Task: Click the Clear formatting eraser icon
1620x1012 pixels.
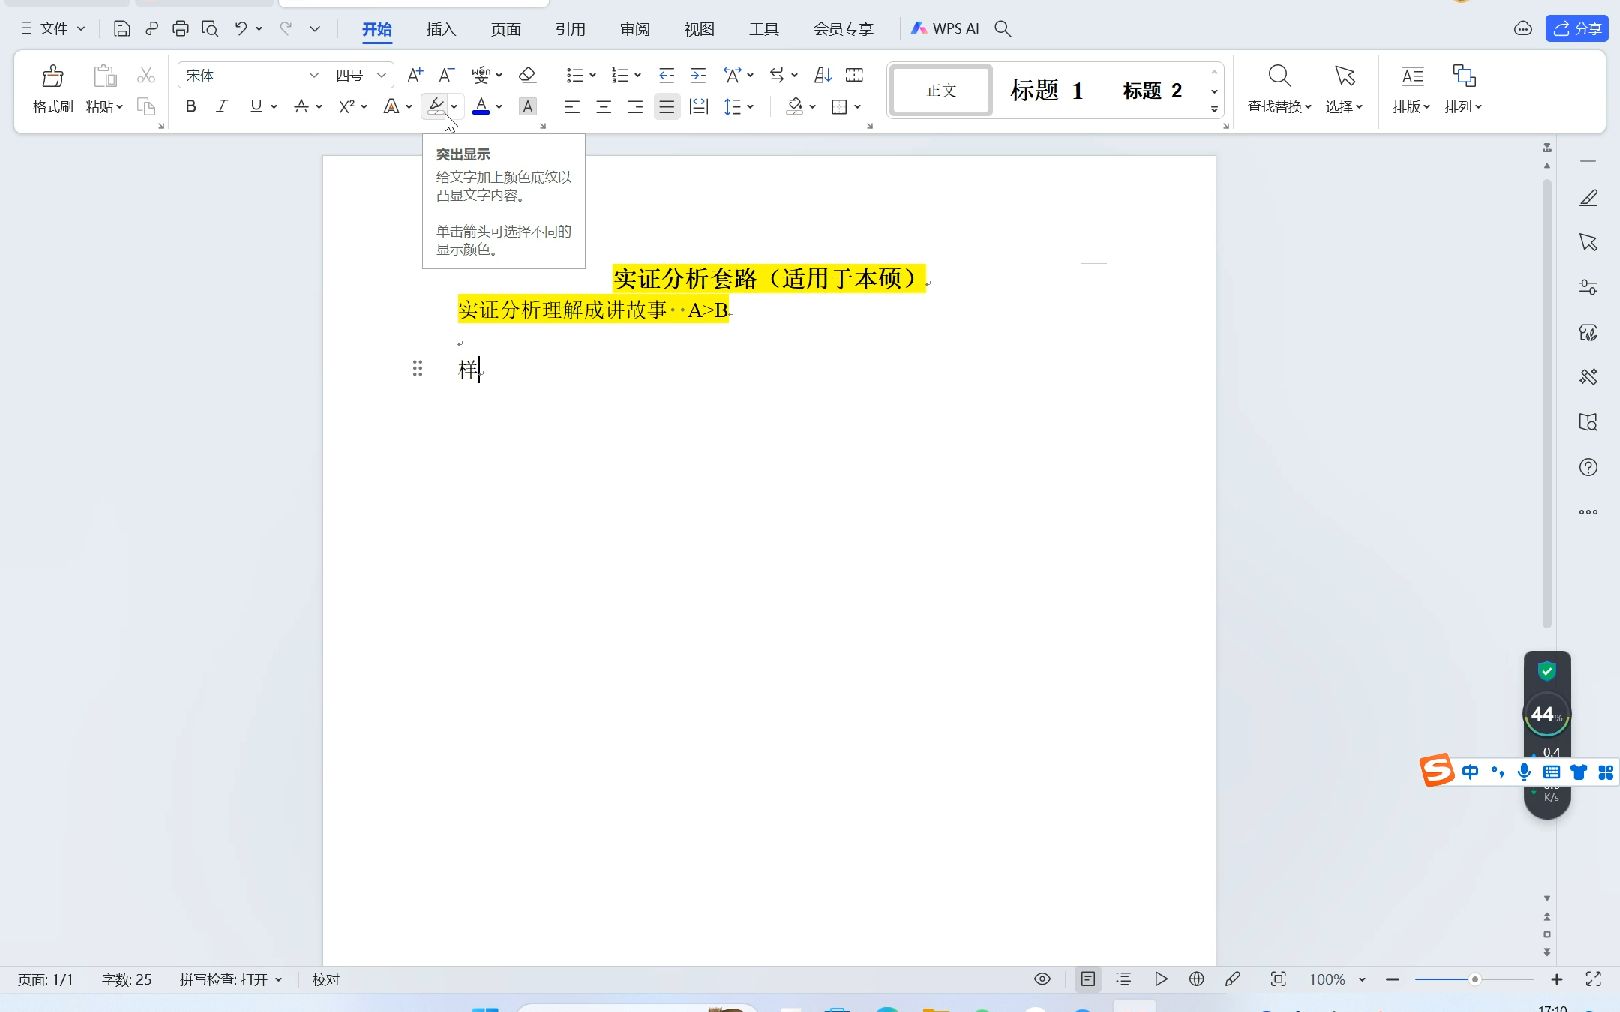Action: tap(528, 75)
